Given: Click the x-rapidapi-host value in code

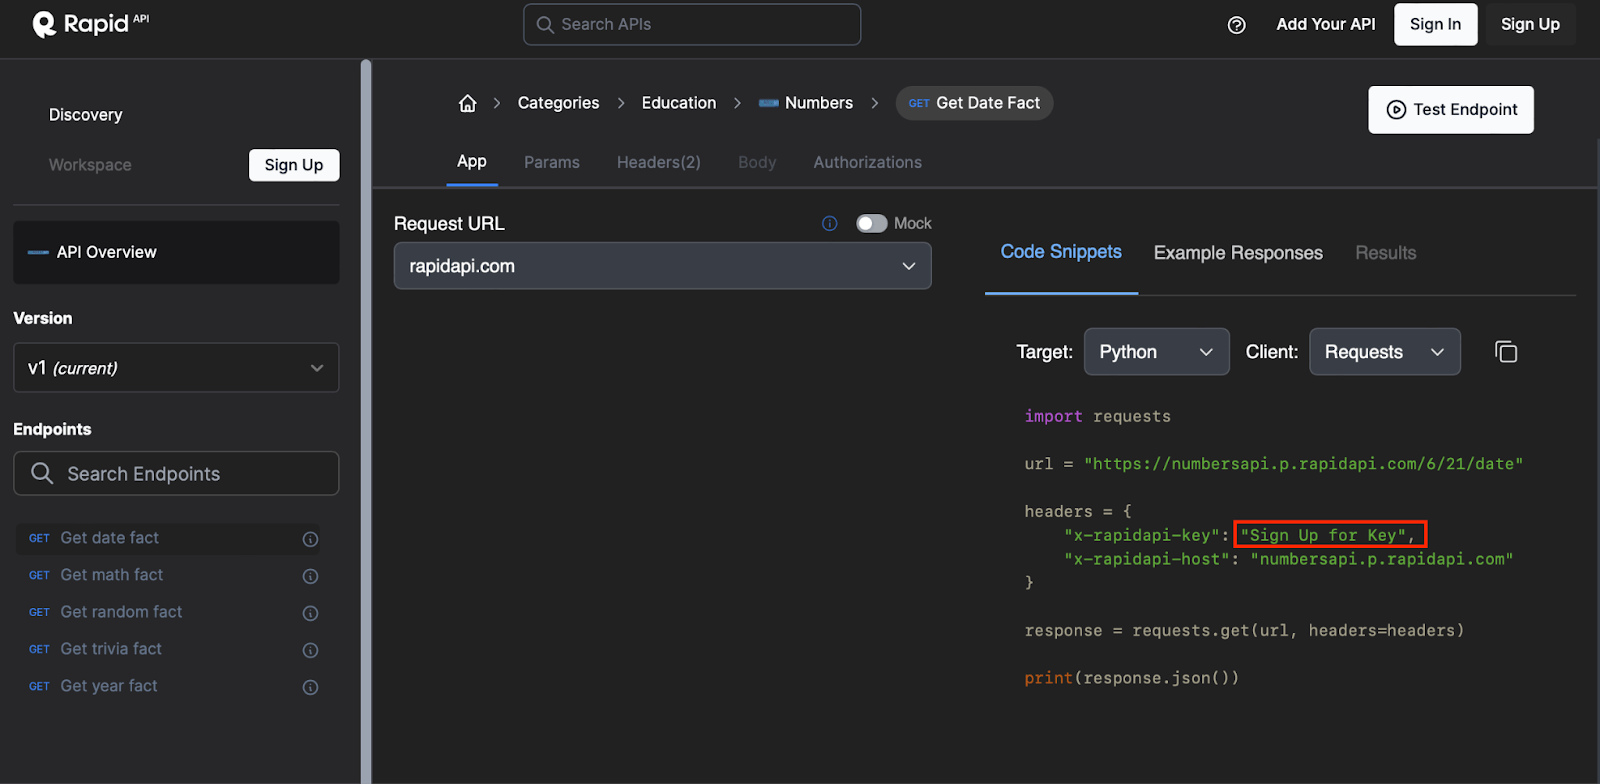Looking at the screenshot, I should pos(1381,559).
